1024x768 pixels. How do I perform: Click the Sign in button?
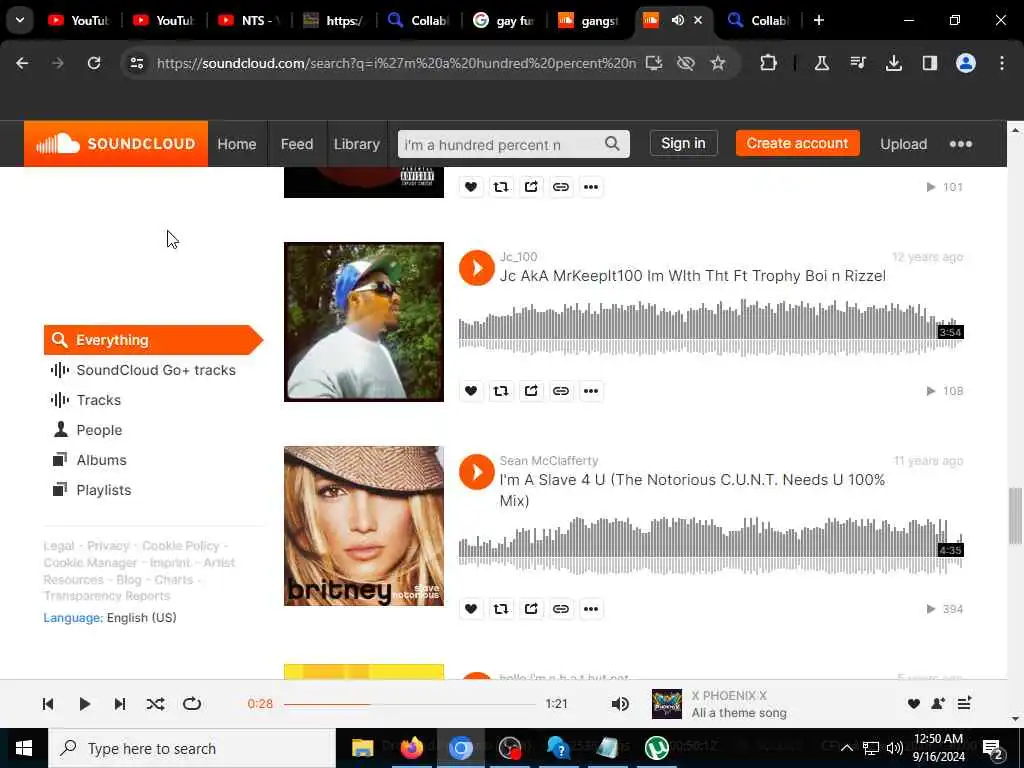point(683,143)
